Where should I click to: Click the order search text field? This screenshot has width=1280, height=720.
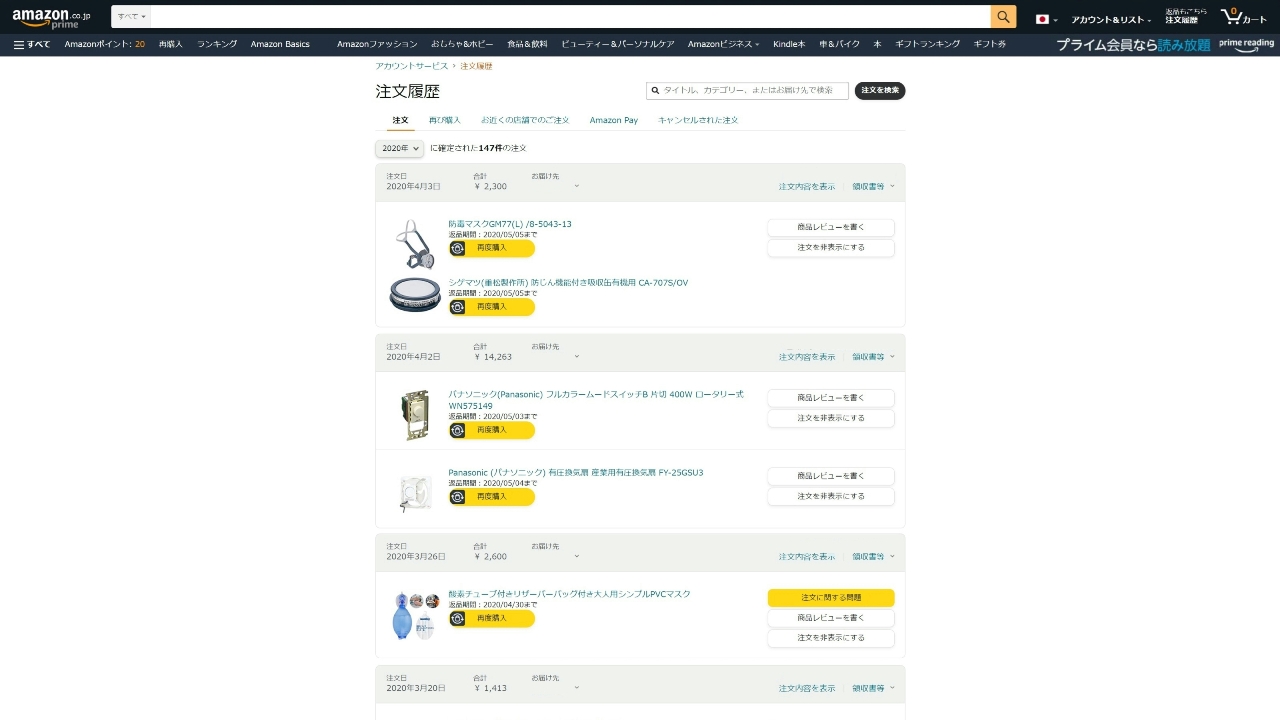747,90
